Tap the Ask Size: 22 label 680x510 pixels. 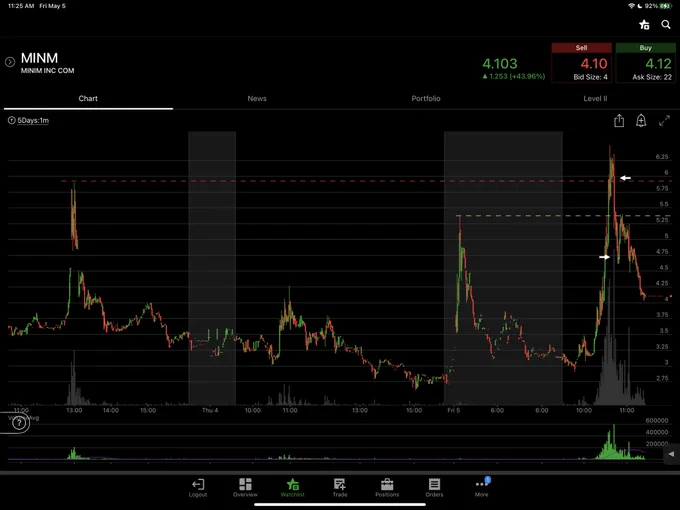(652, 77)
